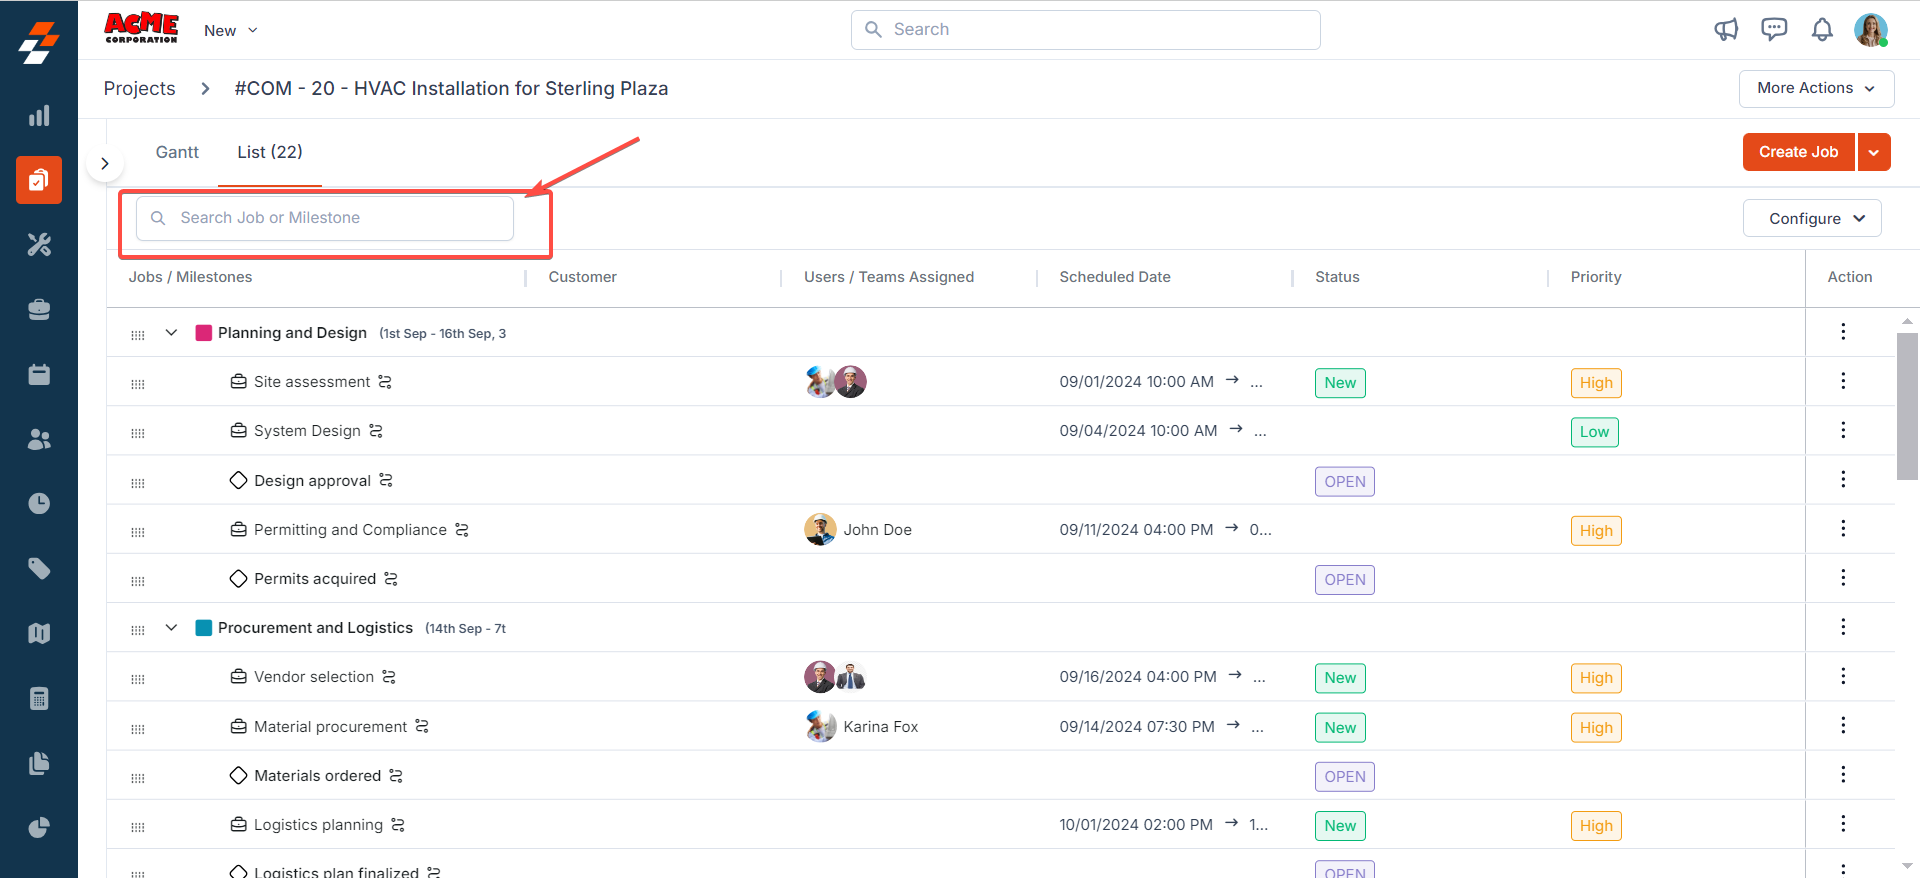The width and height of the screenshot is (1920, 878).
Task: Go to Projects breadcrumb link
Action: pos(139,89)
